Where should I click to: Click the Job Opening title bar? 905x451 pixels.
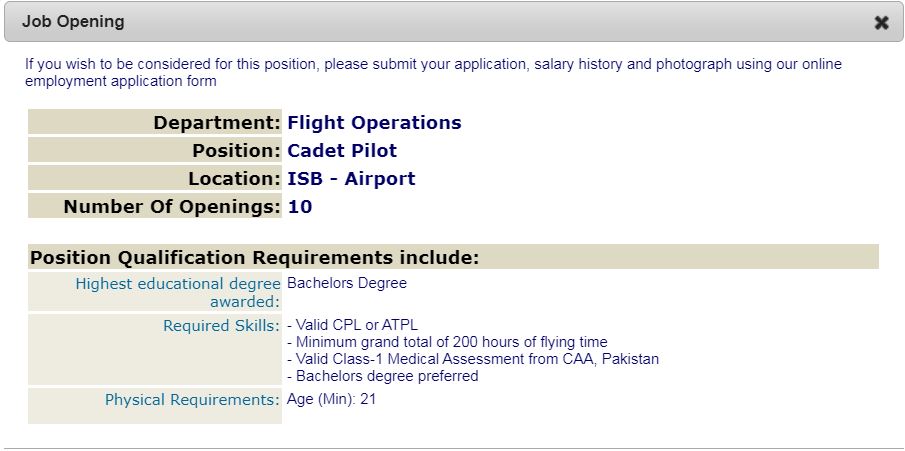pos(400,21)
